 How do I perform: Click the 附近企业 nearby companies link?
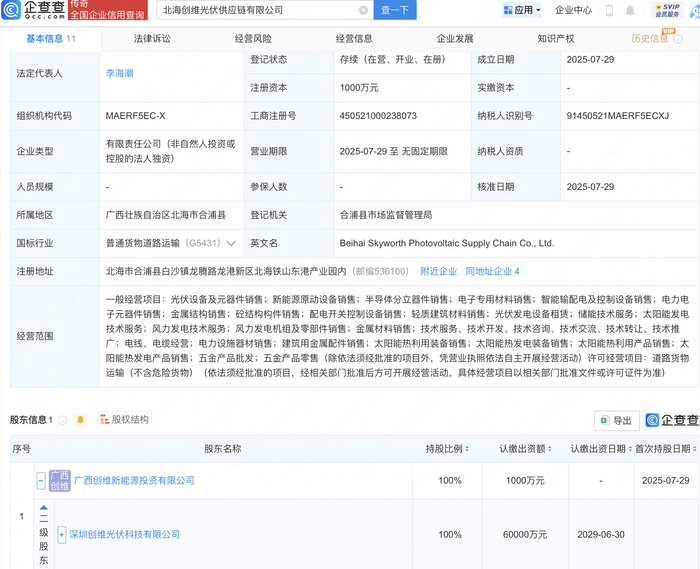(x=438, y=271)
